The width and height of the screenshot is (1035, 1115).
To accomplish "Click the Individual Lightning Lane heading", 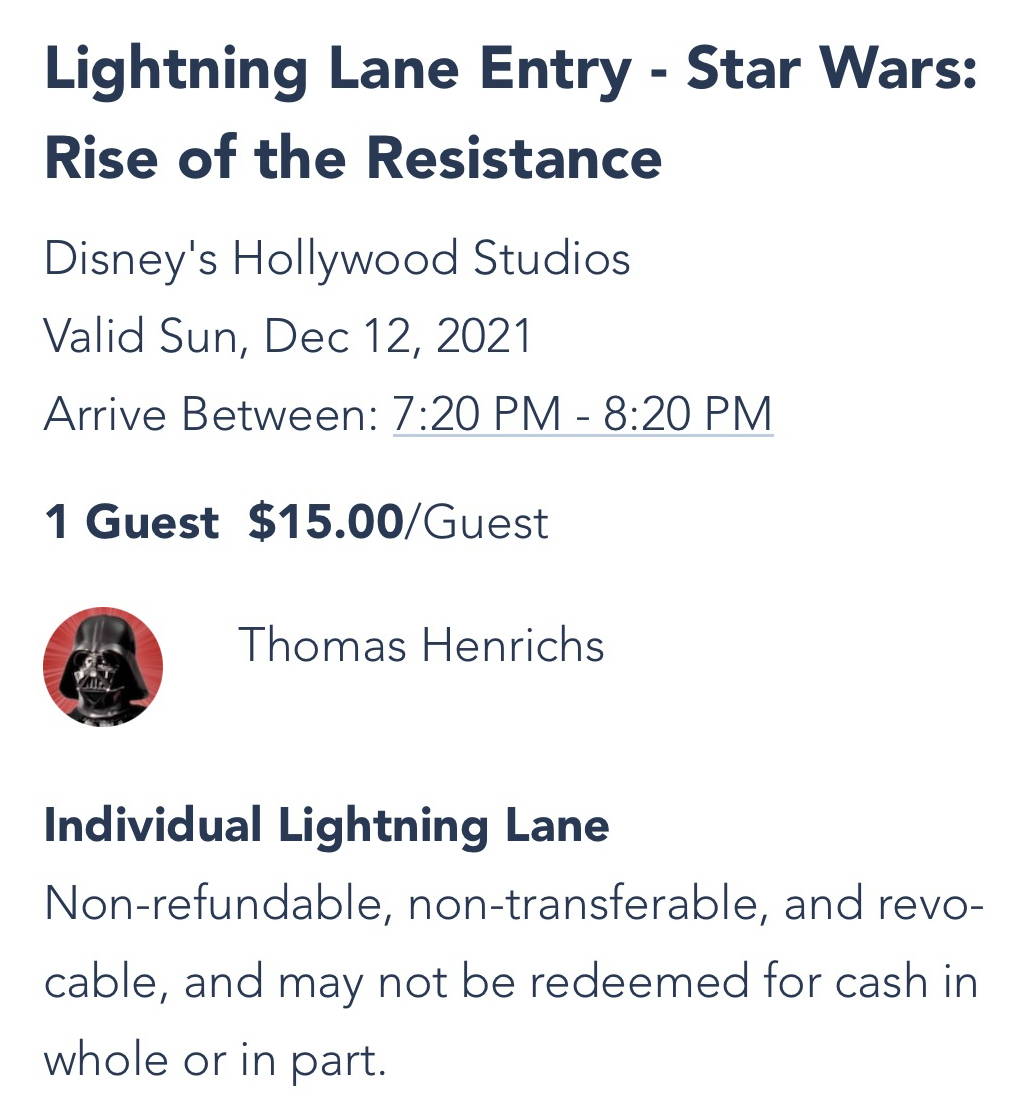I will [326, 826].
